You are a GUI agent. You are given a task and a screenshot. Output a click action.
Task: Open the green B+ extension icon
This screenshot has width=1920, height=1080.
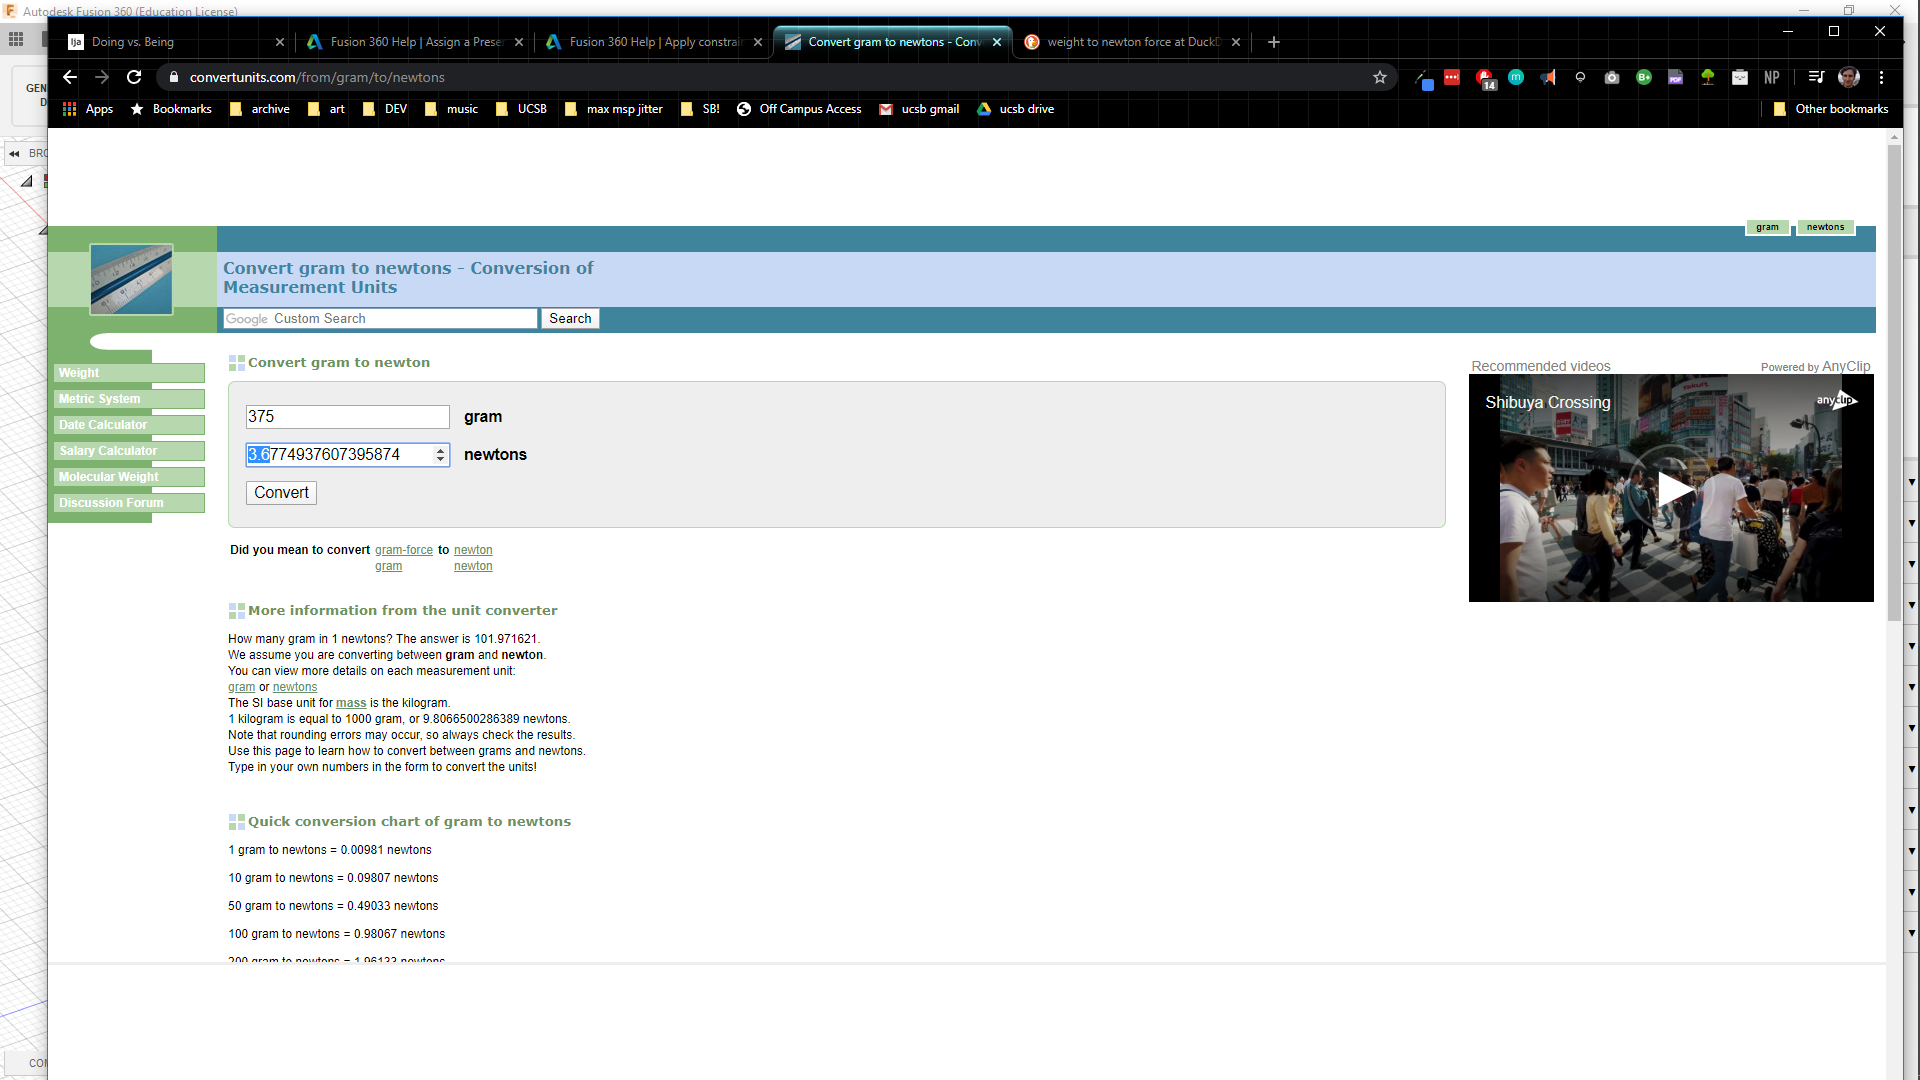click(x=1644, y=78)
